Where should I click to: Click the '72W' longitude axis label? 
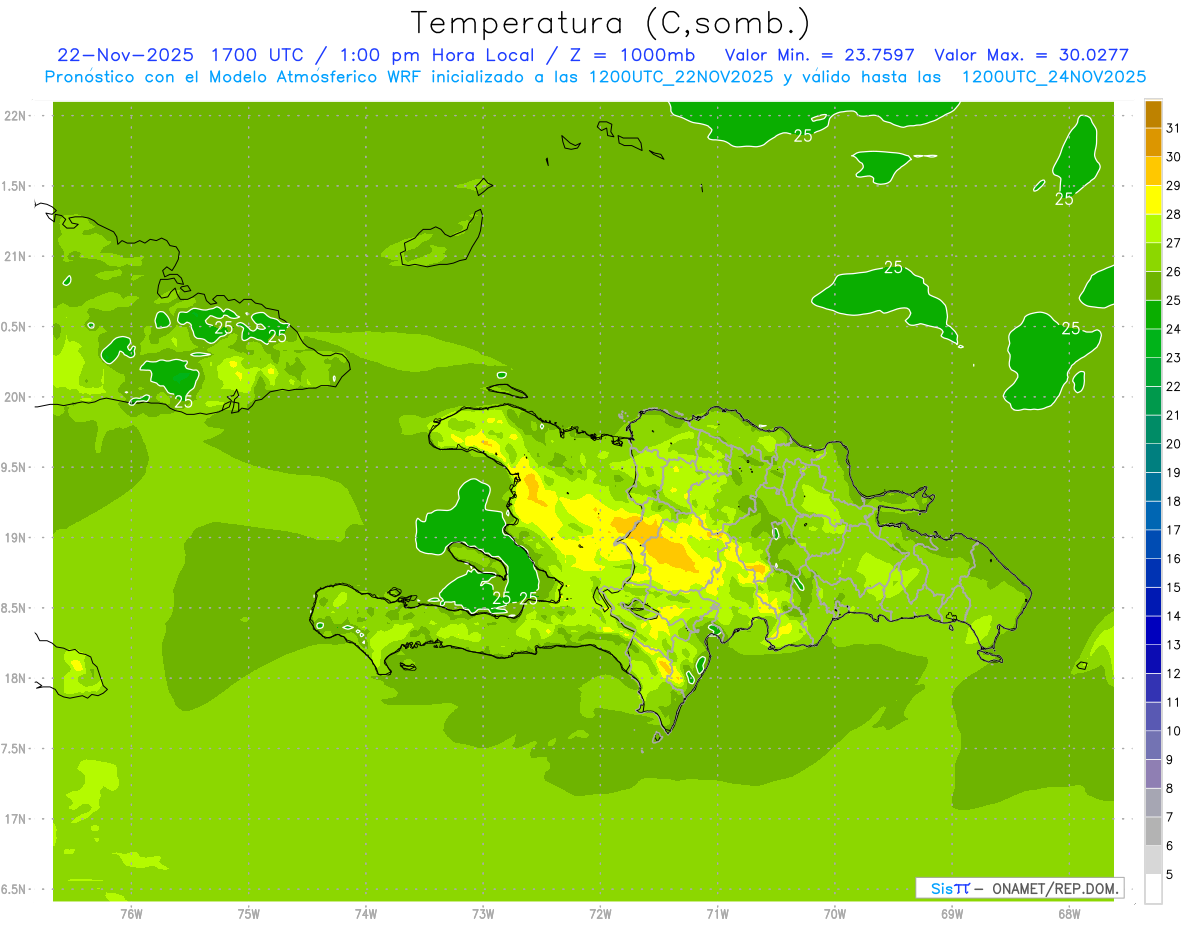tap(601, 914)
